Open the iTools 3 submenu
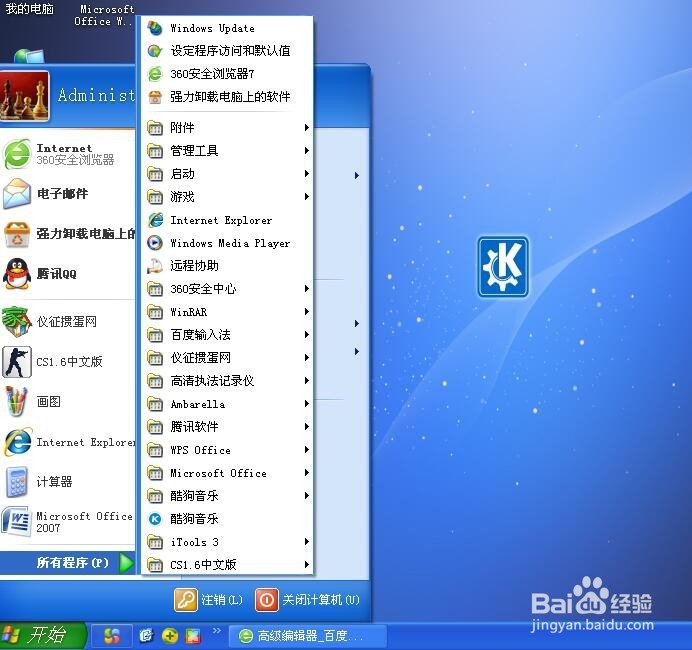 (227, 541)
